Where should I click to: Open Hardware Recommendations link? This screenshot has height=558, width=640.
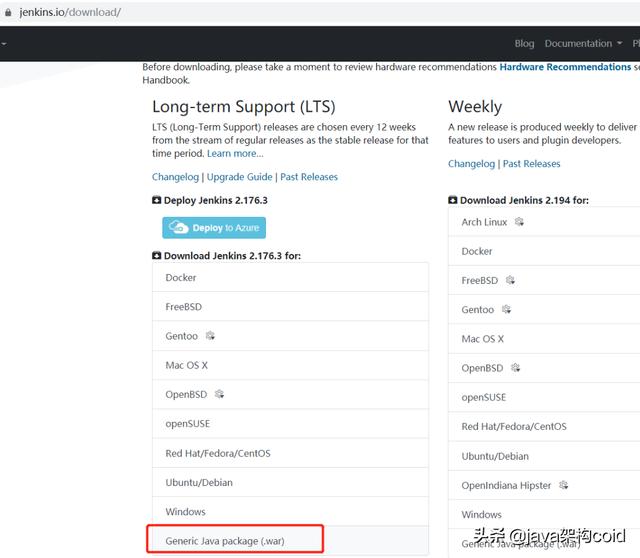pyautogui.click(x=565, y=67)
